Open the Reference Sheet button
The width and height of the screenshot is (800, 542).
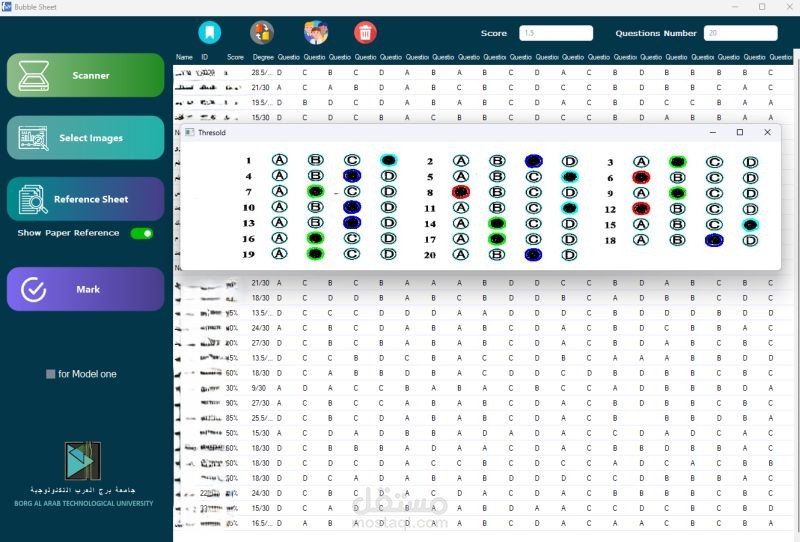coord(86,199)
